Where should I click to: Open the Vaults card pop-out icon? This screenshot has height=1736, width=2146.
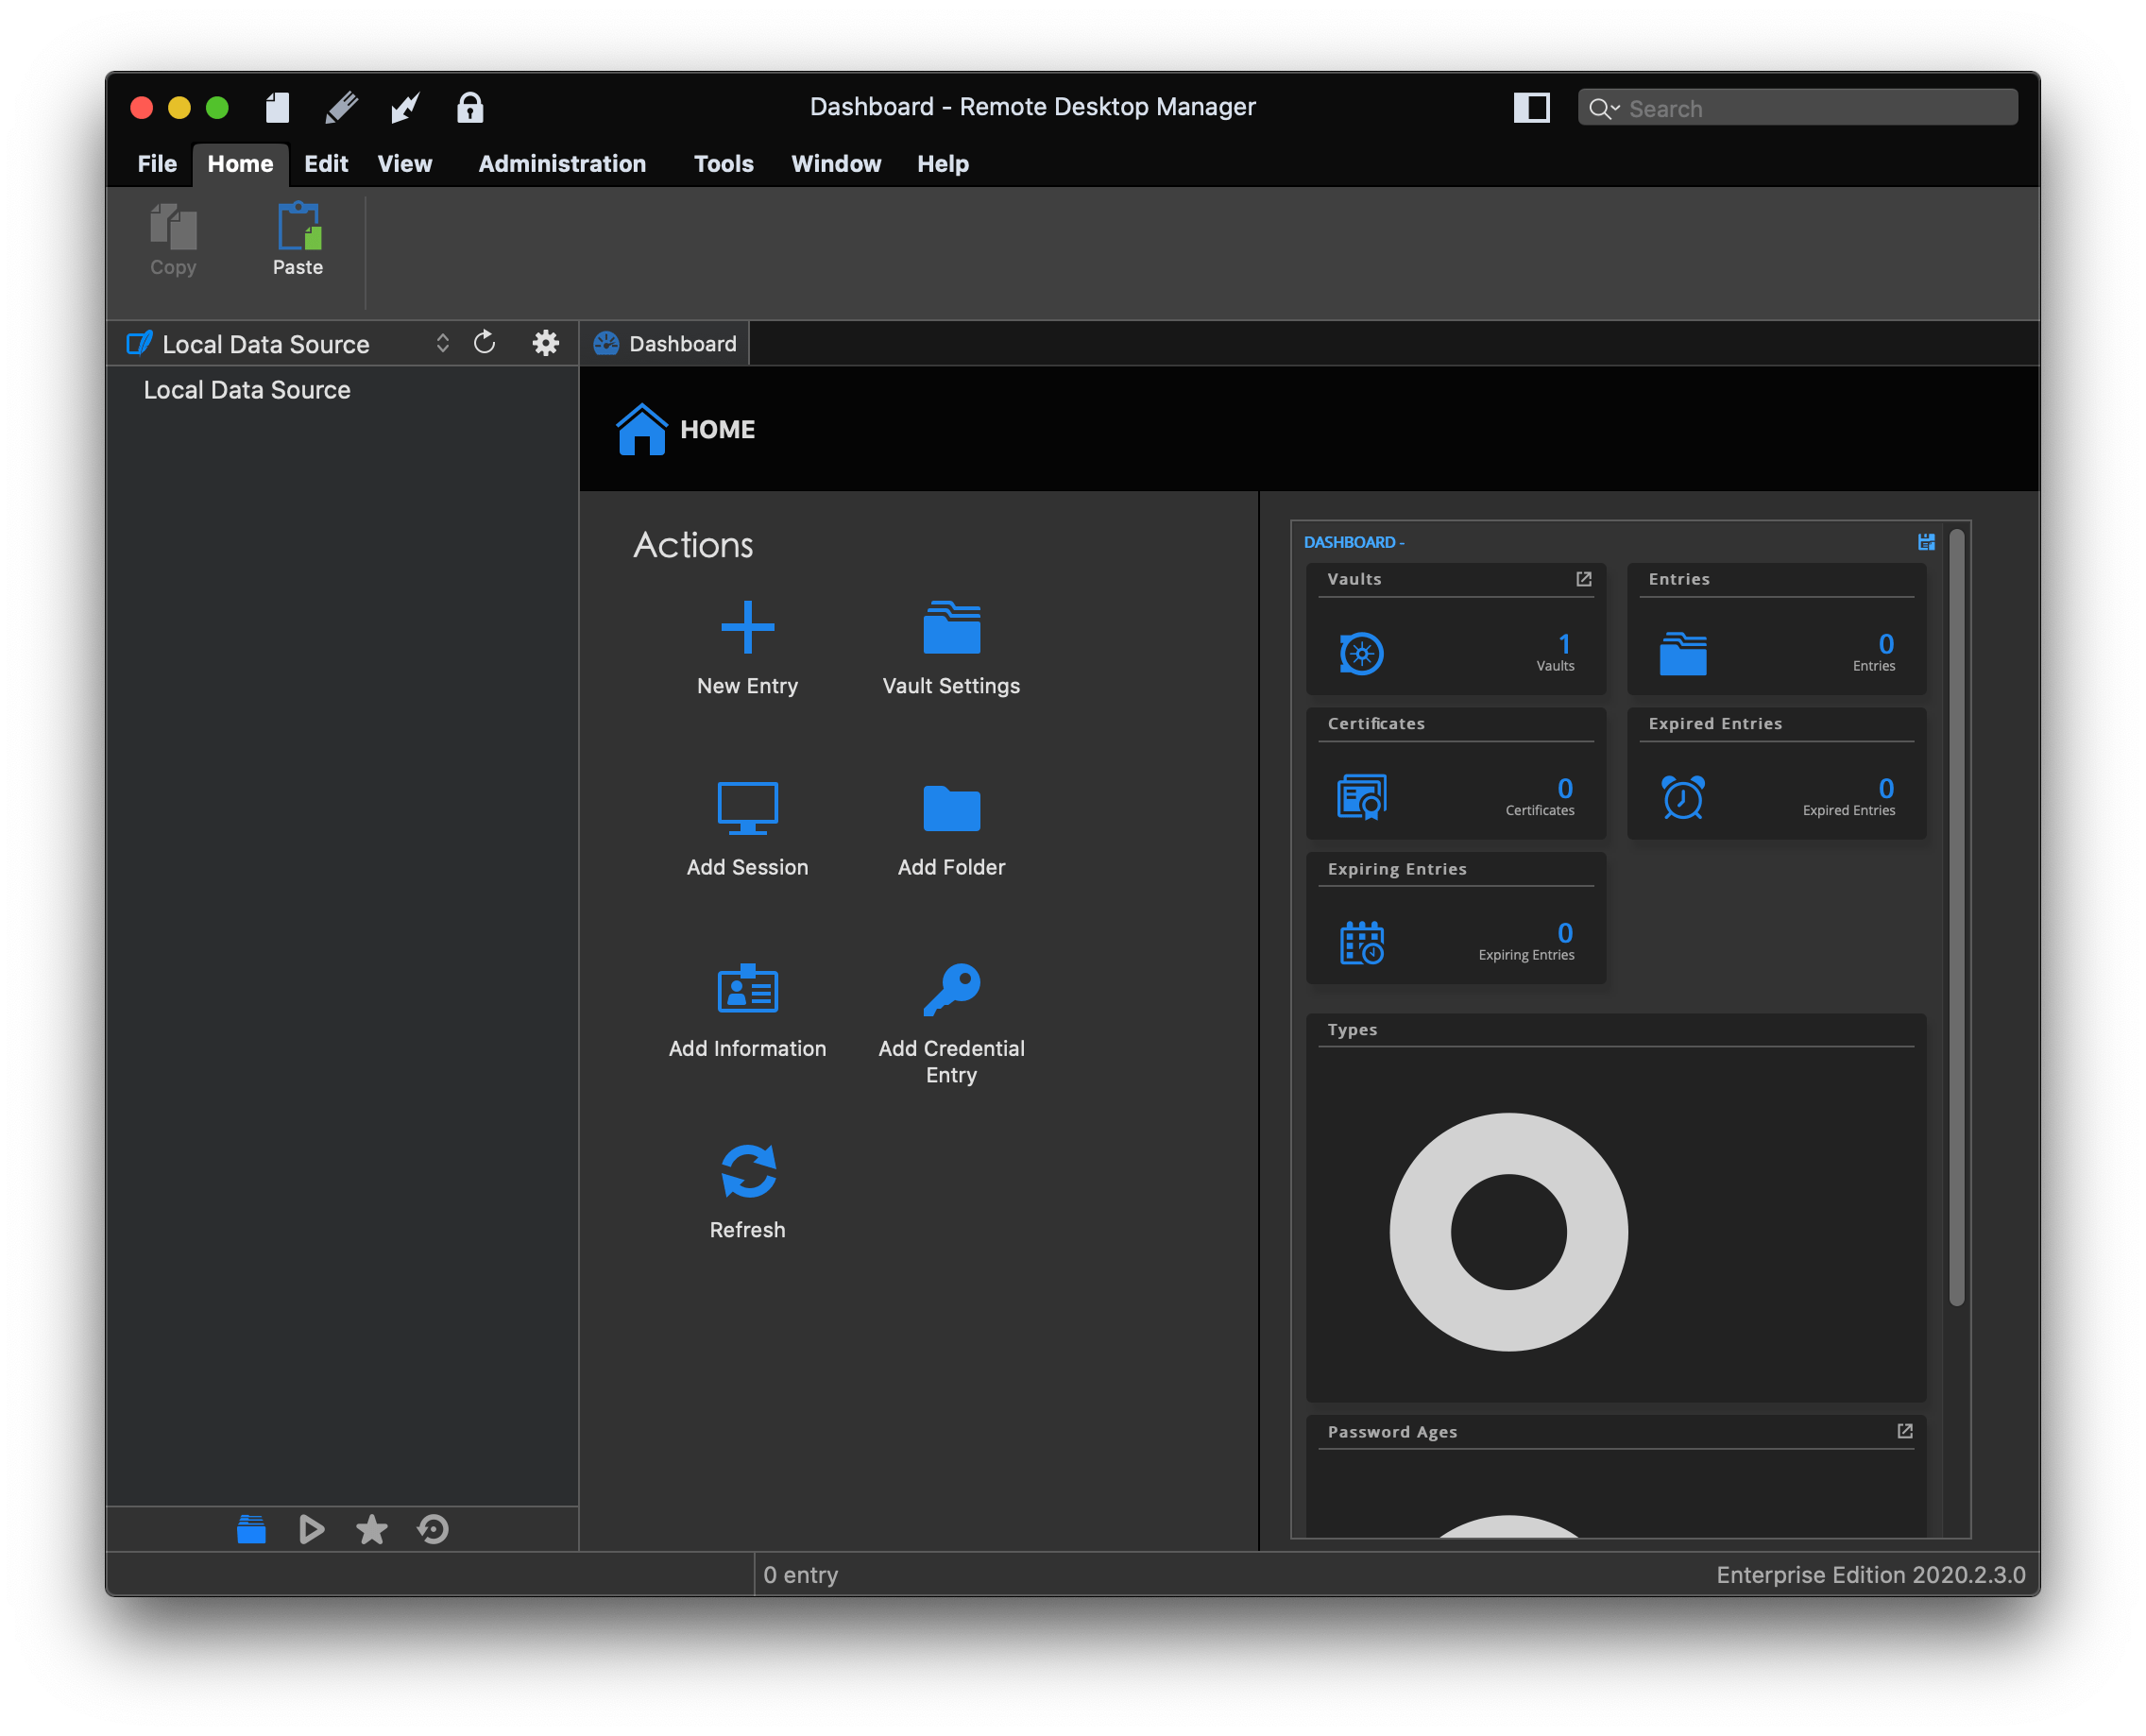click(x=1583, y=579)
